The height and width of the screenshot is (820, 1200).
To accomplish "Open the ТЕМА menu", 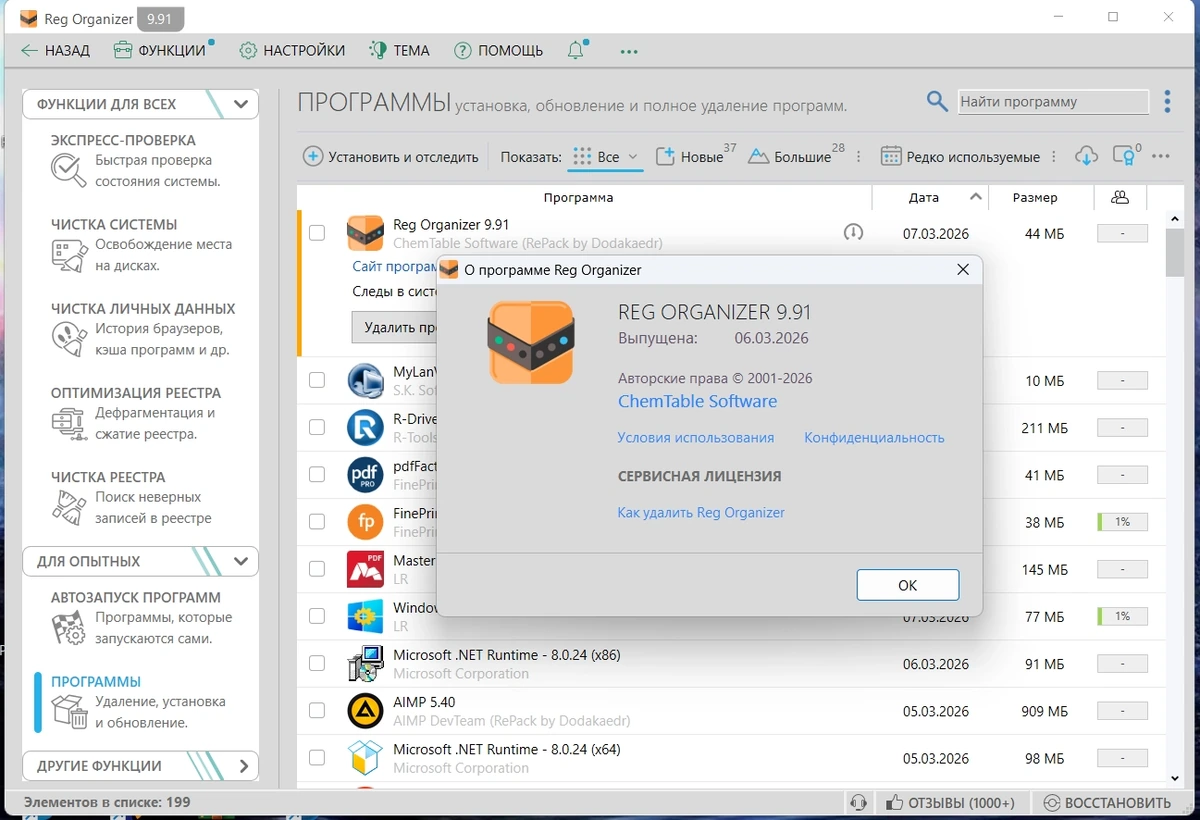I will [399, 50].
